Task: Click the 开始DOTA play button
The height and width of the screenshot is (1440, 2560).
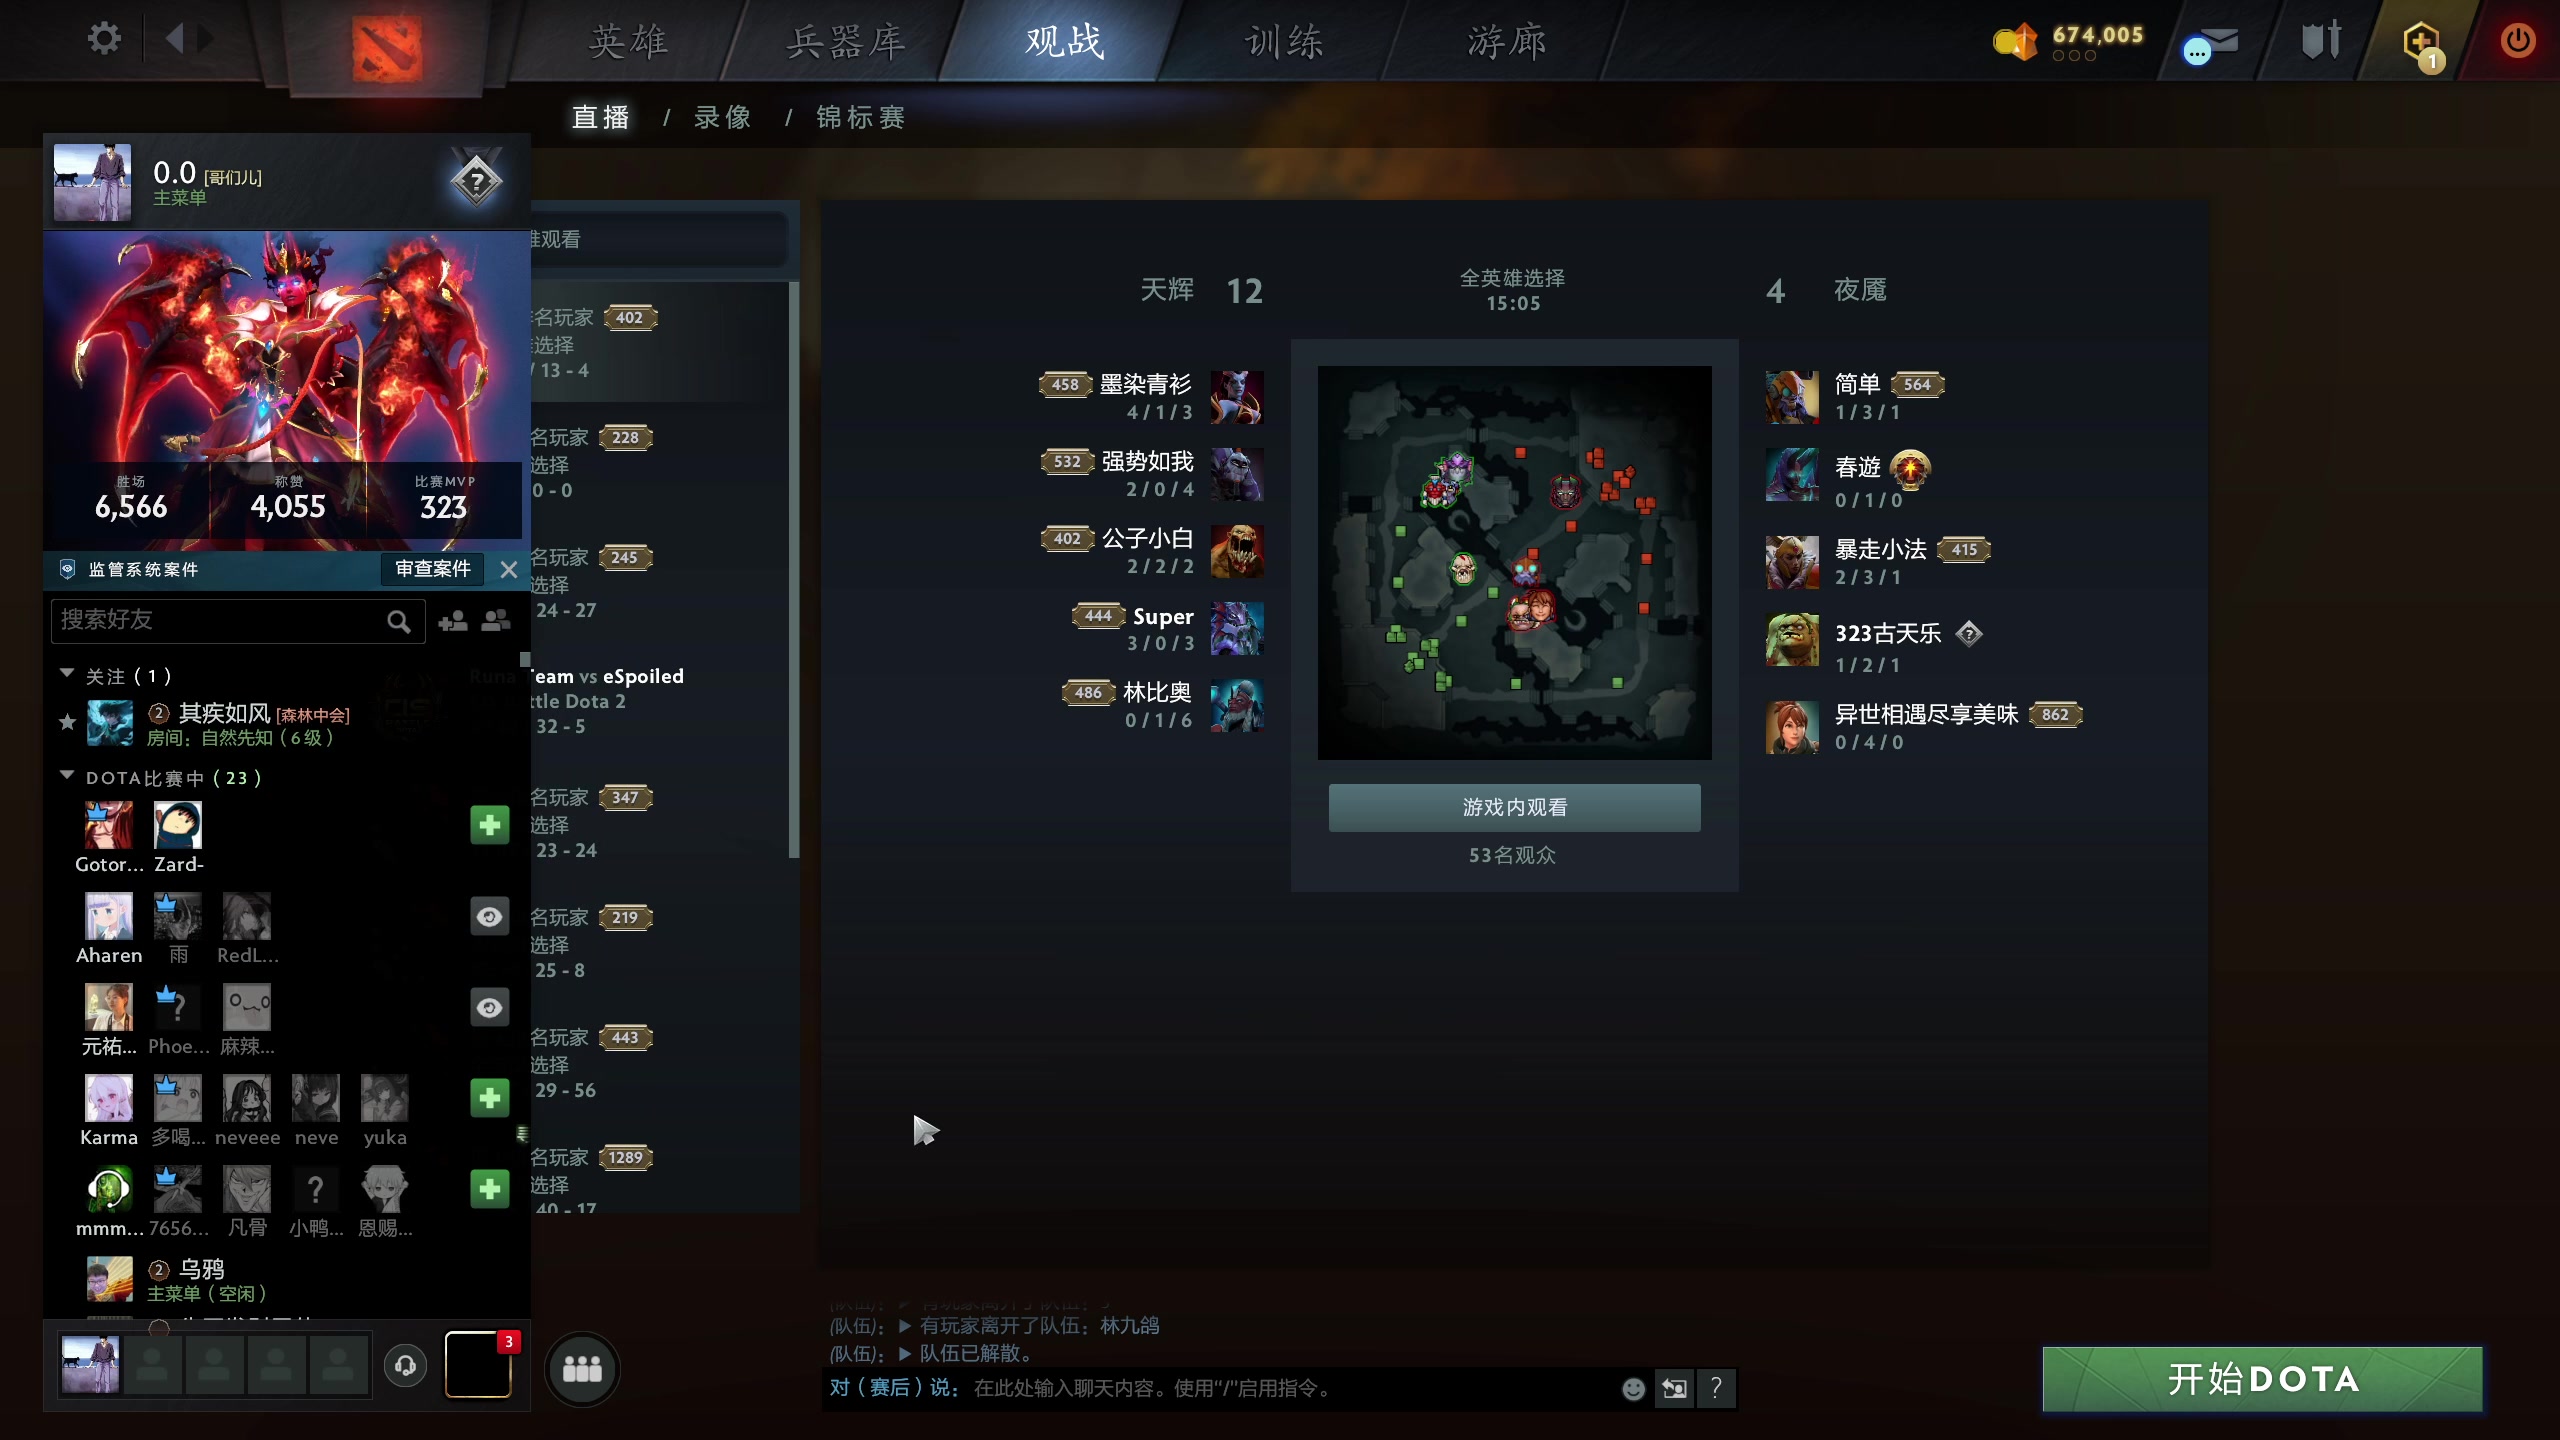Action: tap(2262, 1379)
